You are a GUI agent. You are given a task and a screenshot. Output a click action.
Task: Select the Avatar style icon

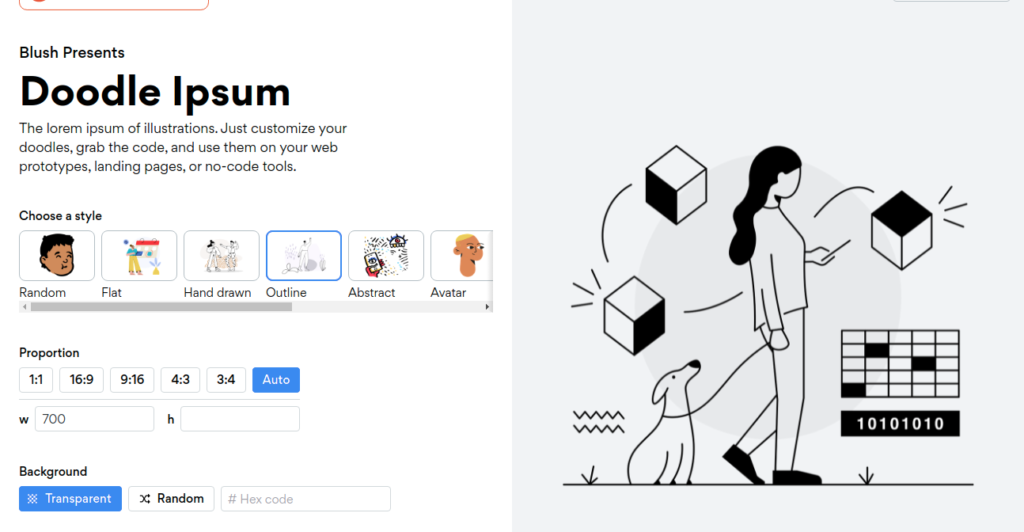pyautogui.click(x=462, y=255)
